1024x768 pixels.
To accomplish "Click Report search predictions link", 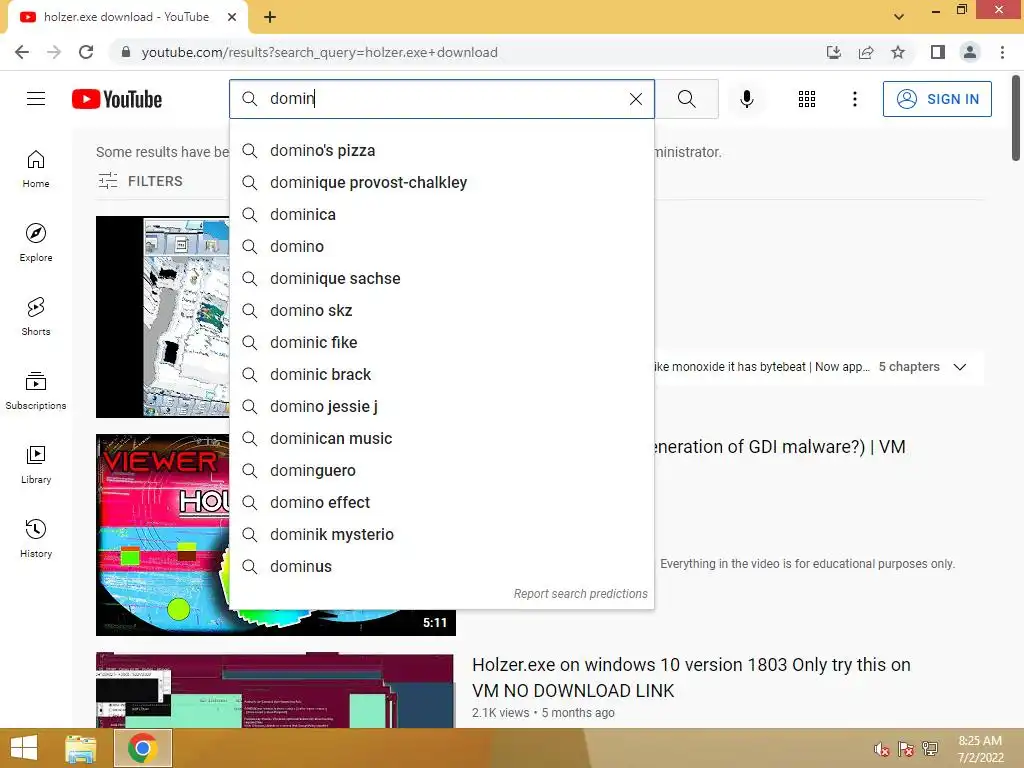I will tap(580, 594).
